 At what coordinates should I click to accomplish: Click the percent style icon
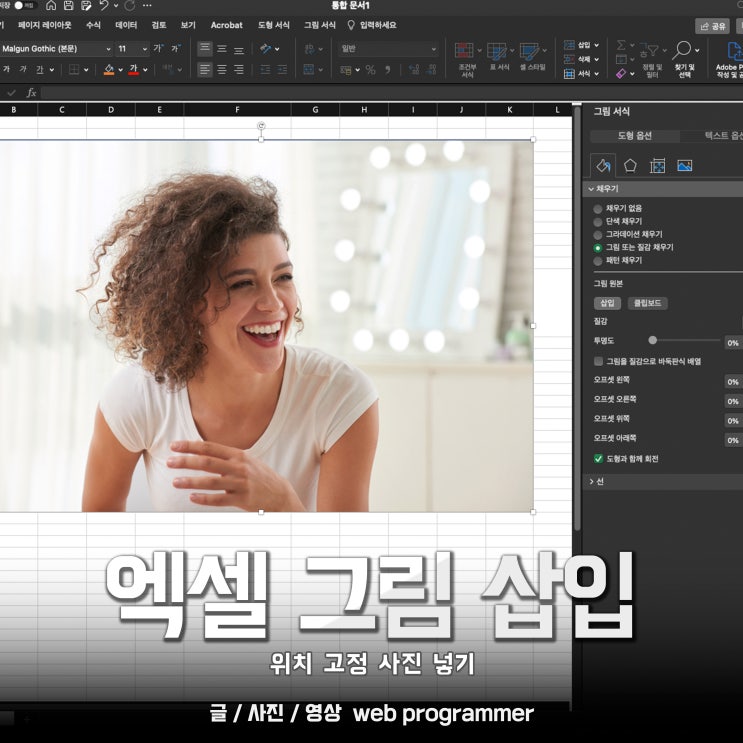[x=370, y=70]
